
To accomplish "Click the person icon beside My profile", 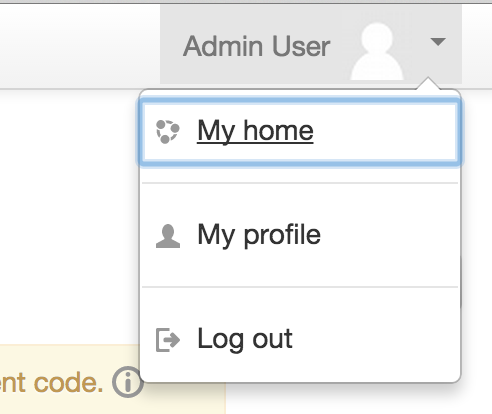I will coord(168,236).
